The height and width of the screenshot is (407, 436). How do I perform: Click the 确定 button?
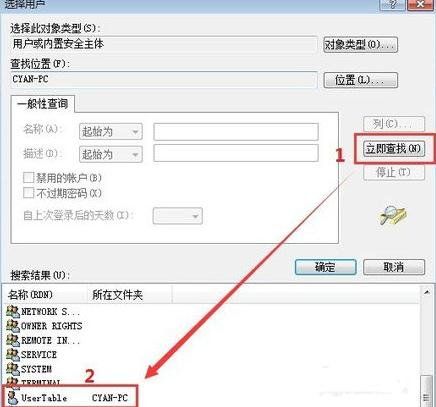tap(325, 267)
